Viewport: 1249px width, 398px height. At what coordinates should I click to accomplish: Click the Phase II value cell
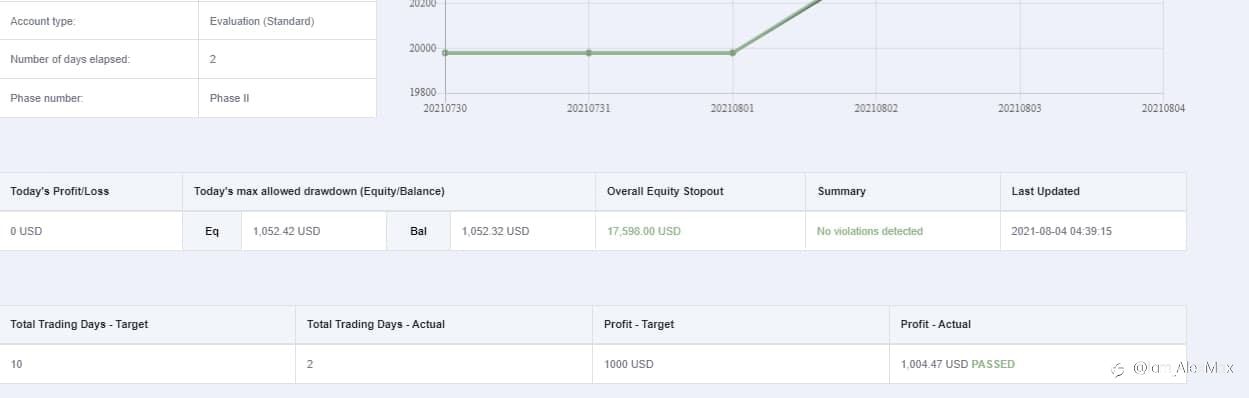coord(288,98)
